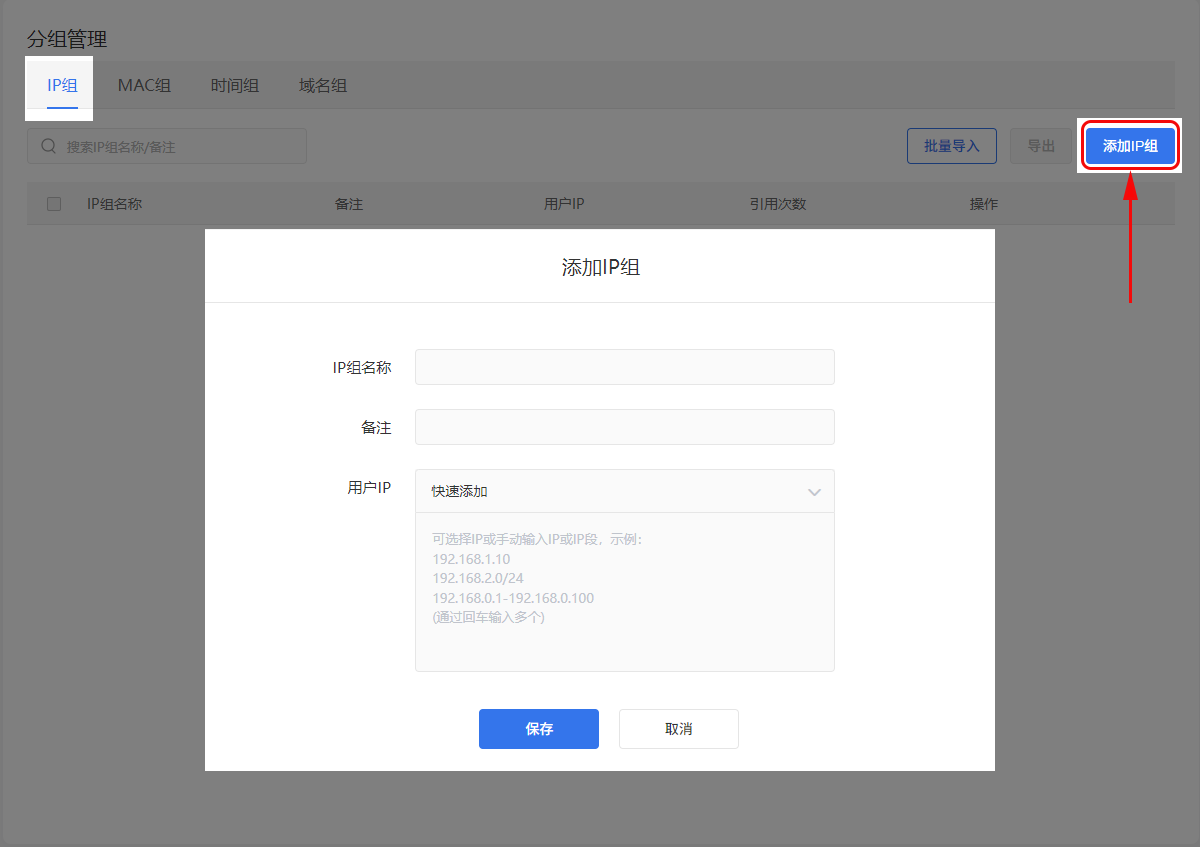The image size is (1200, 847).
Task: Click the search magnifier icon
Action: (48, 146)
